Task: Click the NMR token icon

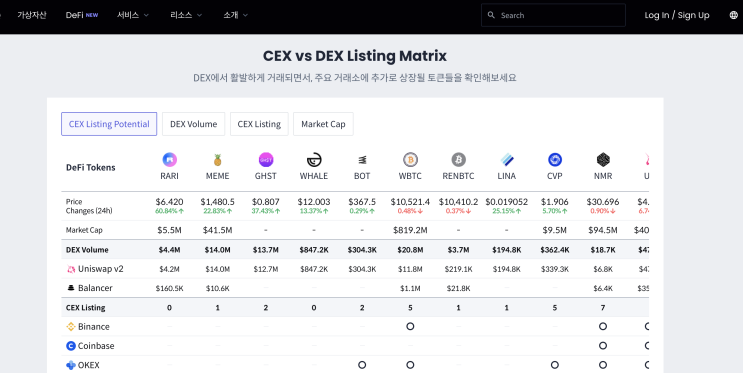Action: pos(603,160)
